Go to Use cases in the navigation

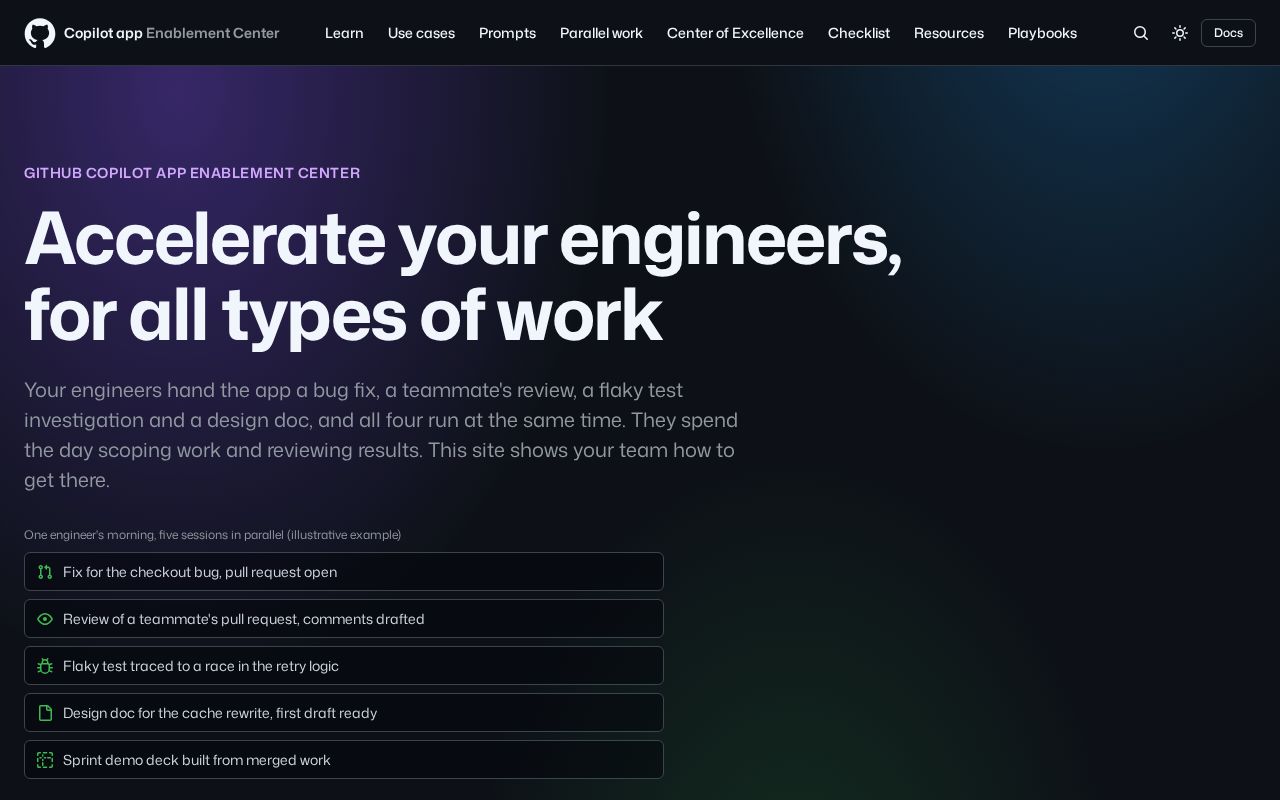point(421,33)
